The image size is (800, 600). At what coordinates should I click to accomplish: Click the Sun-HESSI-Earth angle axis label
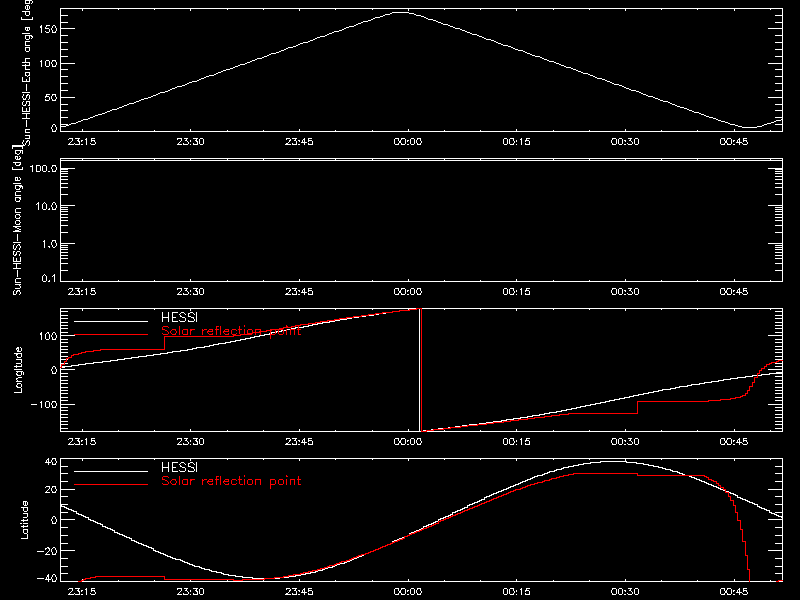[27, 72]
